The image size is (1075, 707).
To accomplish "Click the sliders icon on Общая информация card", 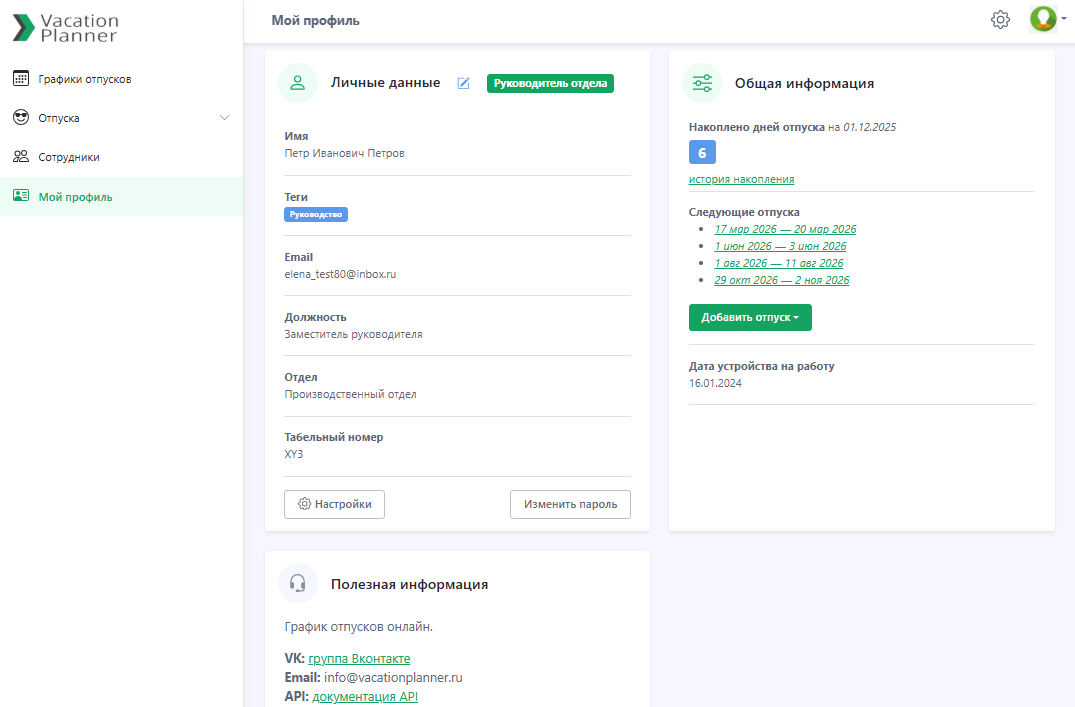I will click(x=702, y=83).
